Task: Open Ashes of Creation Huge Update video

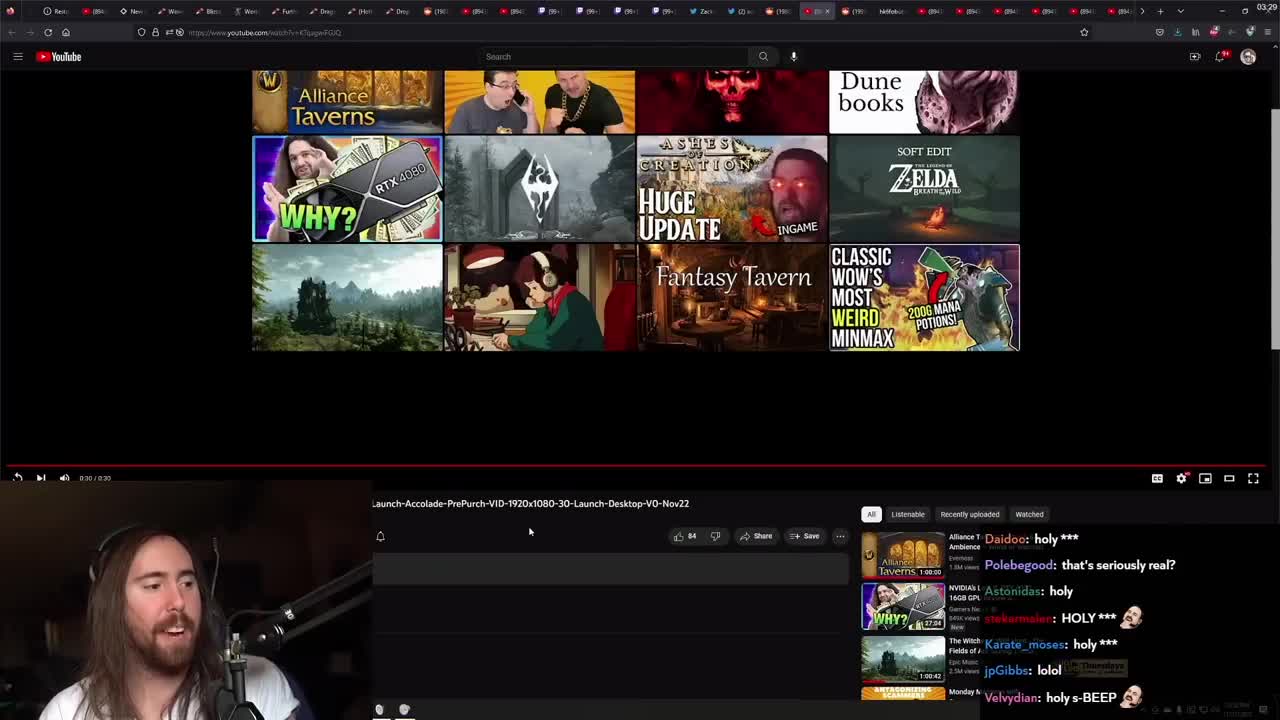Action: (x=732, y=189)
